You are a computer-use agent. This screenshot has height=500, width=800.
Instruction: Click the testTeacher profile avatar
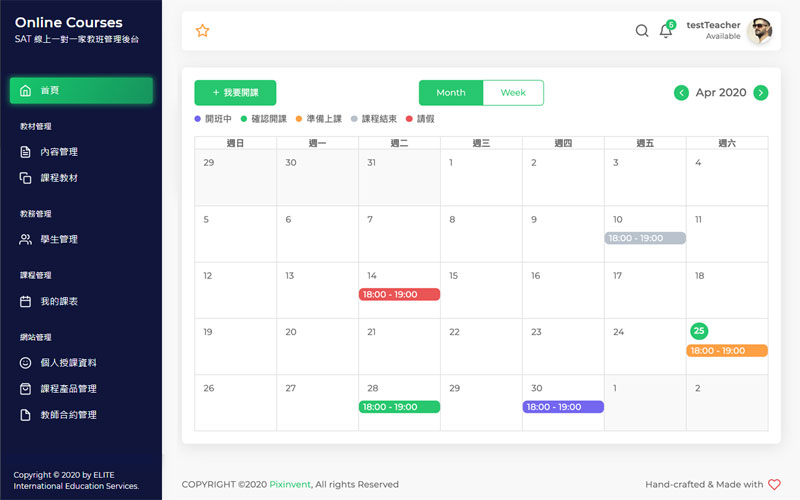[760, 31]
